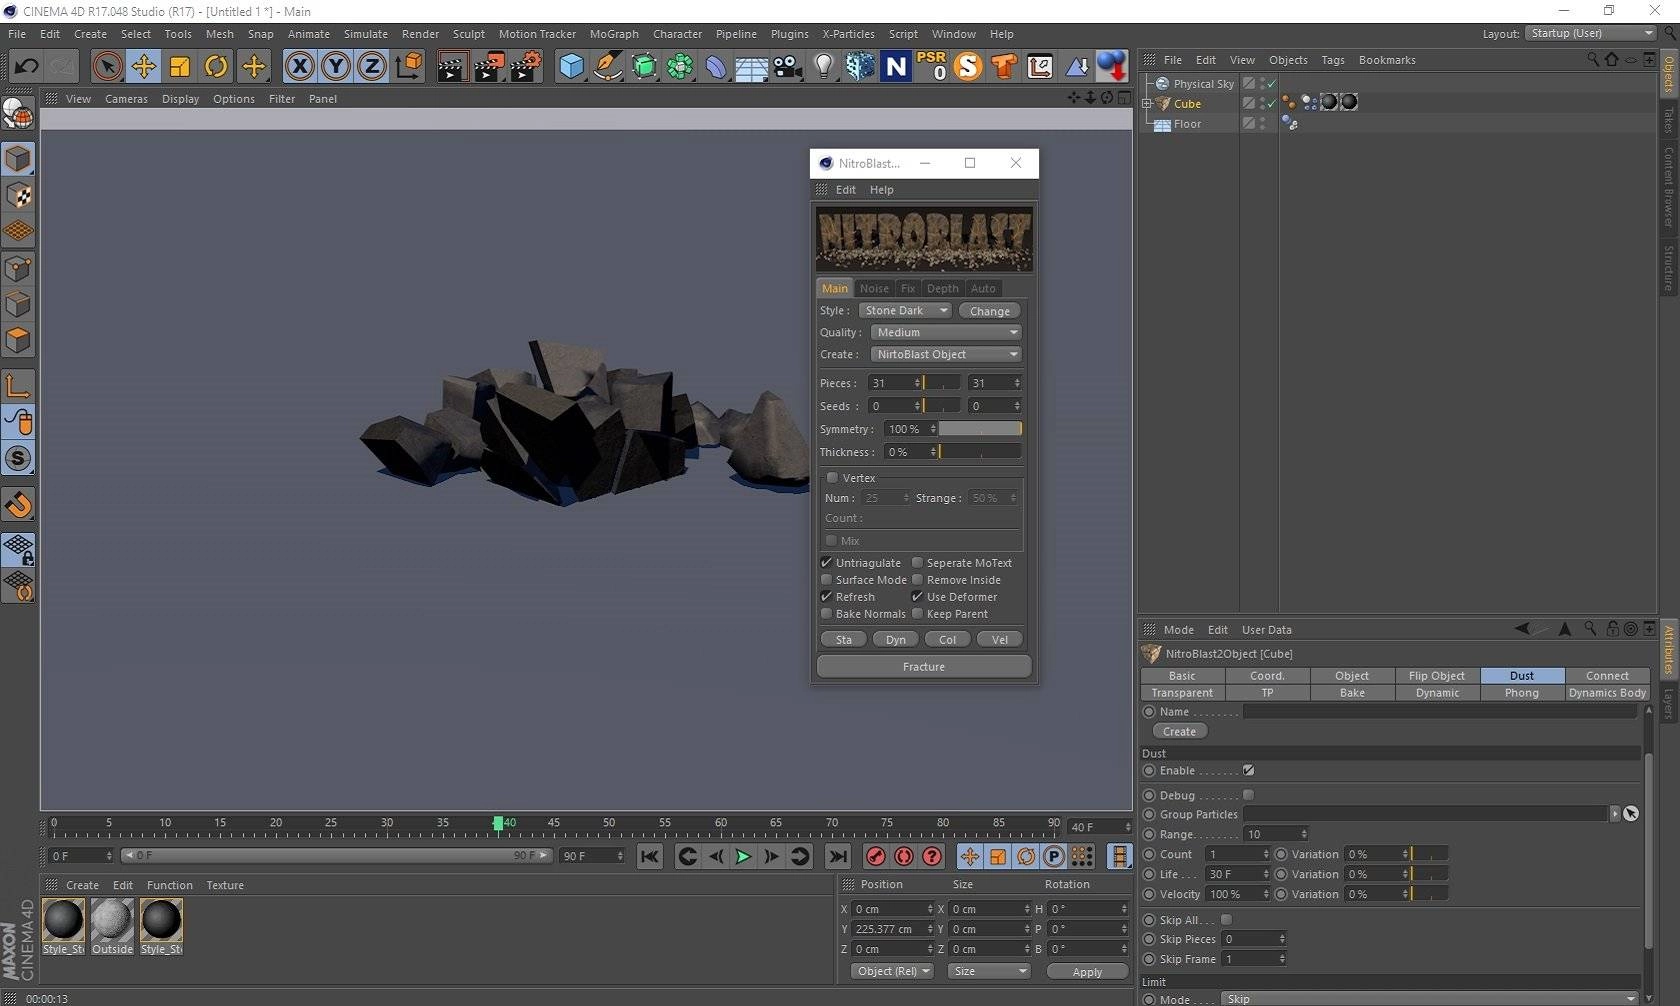The height and width of the screenshot is (1006, 1680).
Task: Open Limit Mode Skip dropdown
Action: [1431, 999]
